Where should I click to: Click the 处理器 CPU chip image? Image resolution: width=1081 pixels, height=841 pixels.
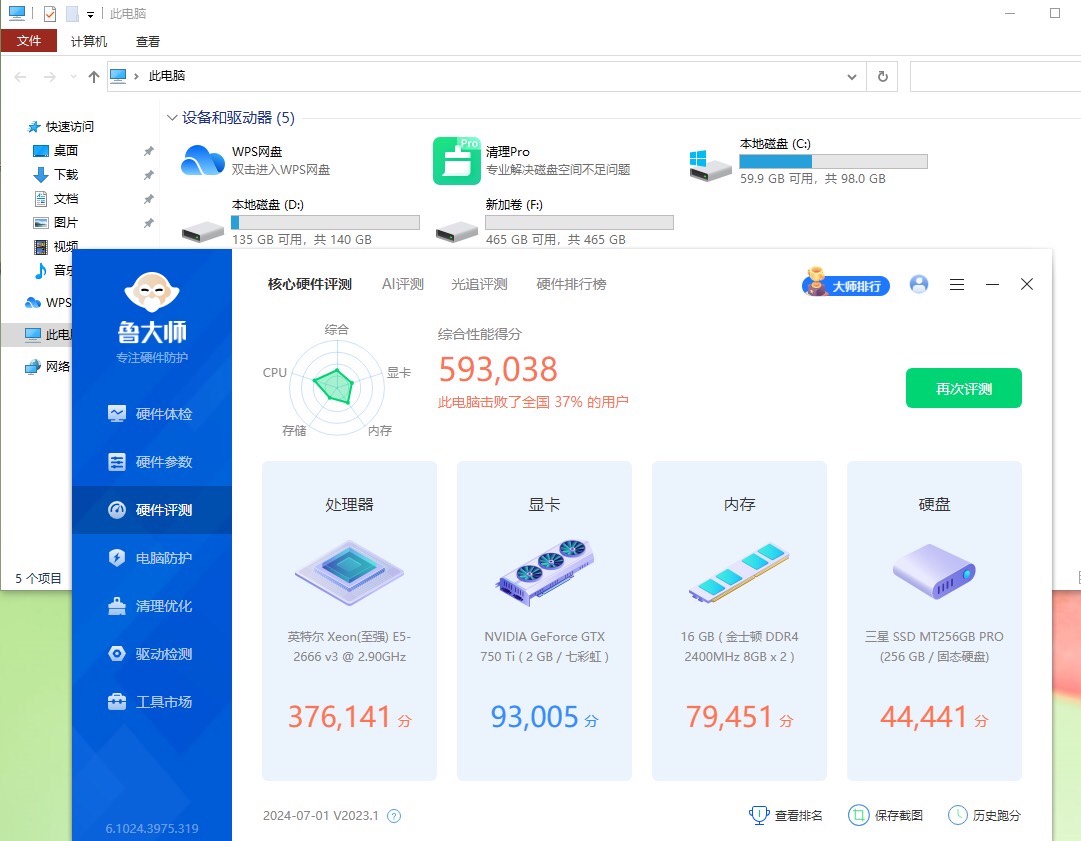pos(350,572)
